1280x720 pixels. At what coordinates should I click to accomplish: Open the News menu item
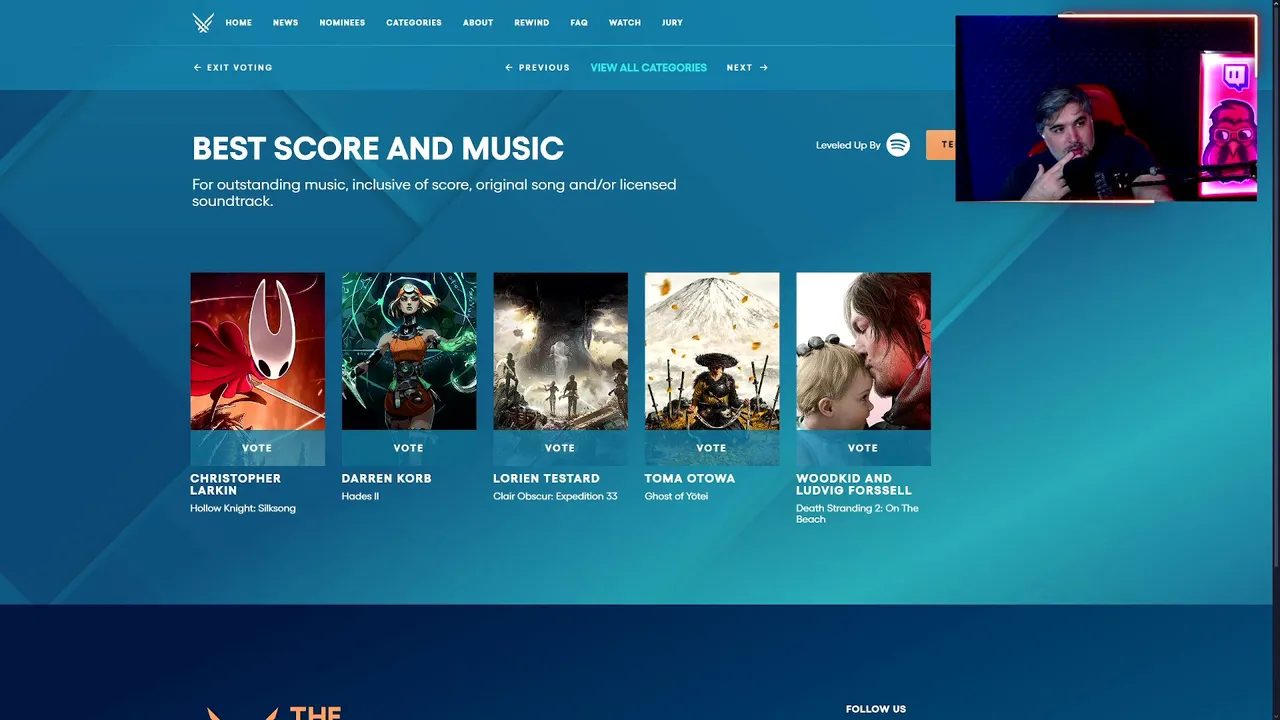click(286, 23)
